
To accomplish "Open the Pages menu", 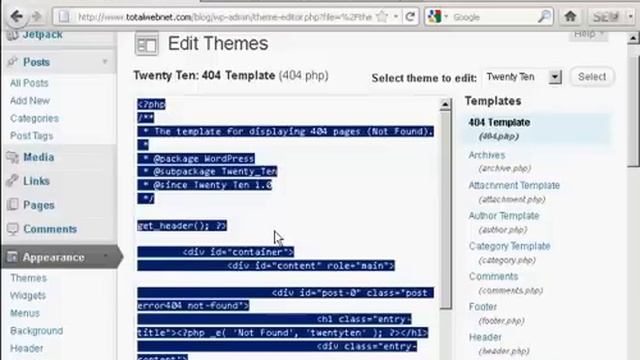I will (38, 205).
